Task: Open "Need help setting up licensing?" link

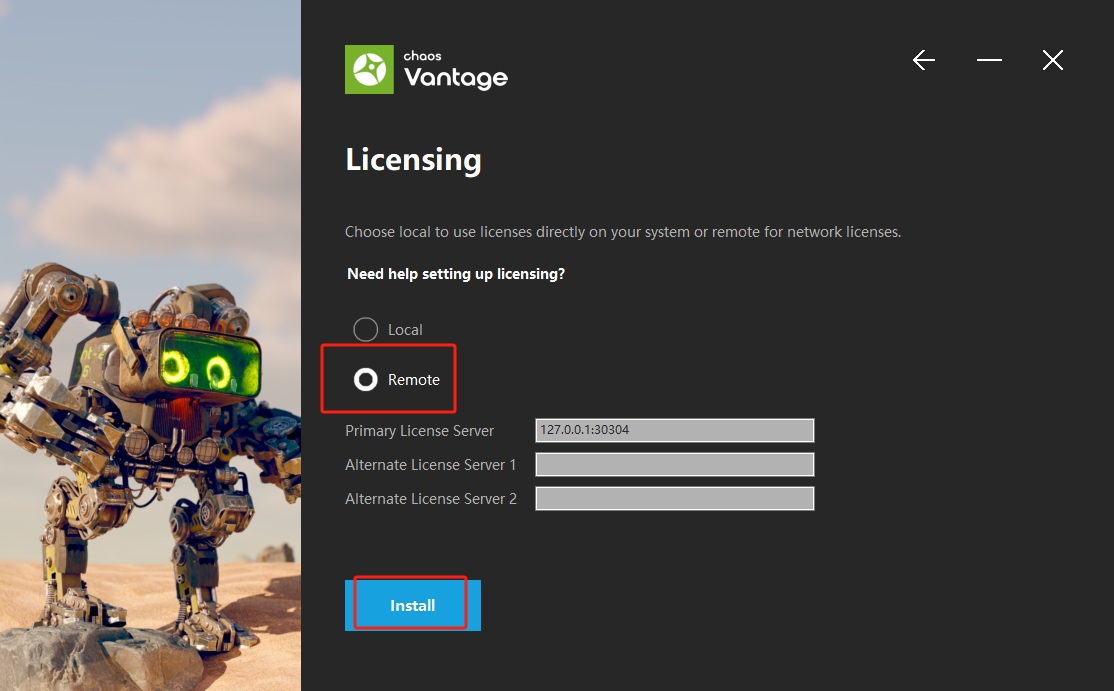Action: pos(456,274)
